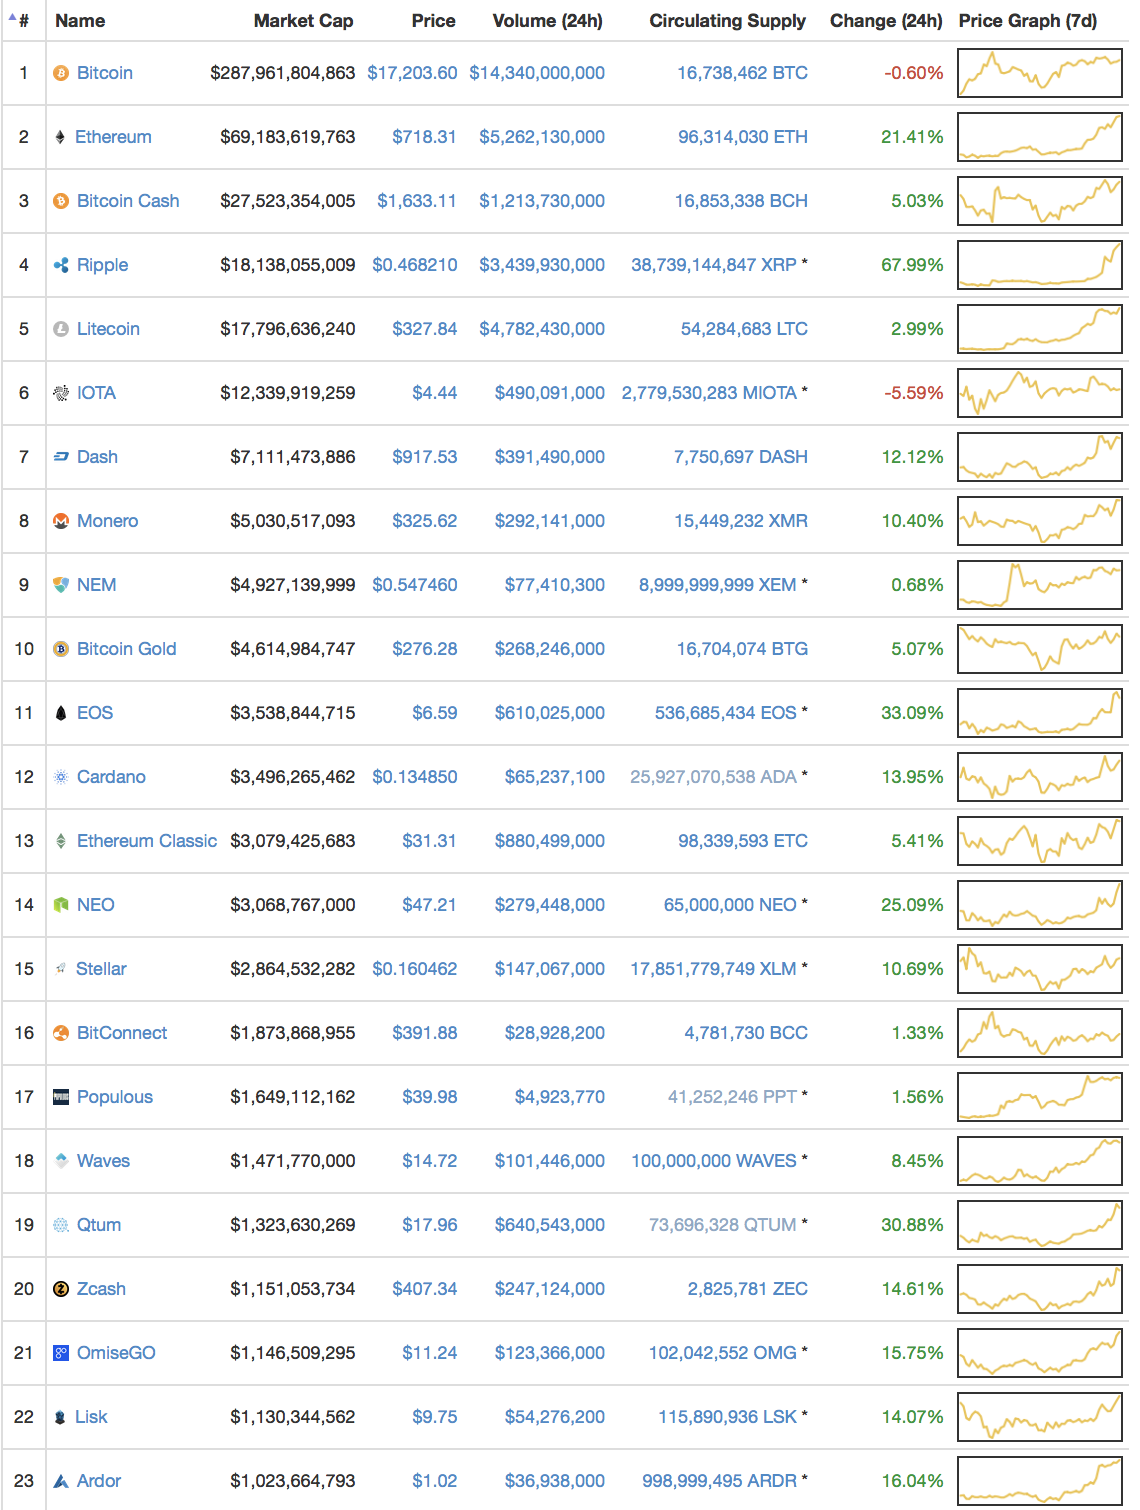This screenshot has height=1510, width=1140.
Task: Open the Bitcoin name link
Action: (x=105, y=73)
